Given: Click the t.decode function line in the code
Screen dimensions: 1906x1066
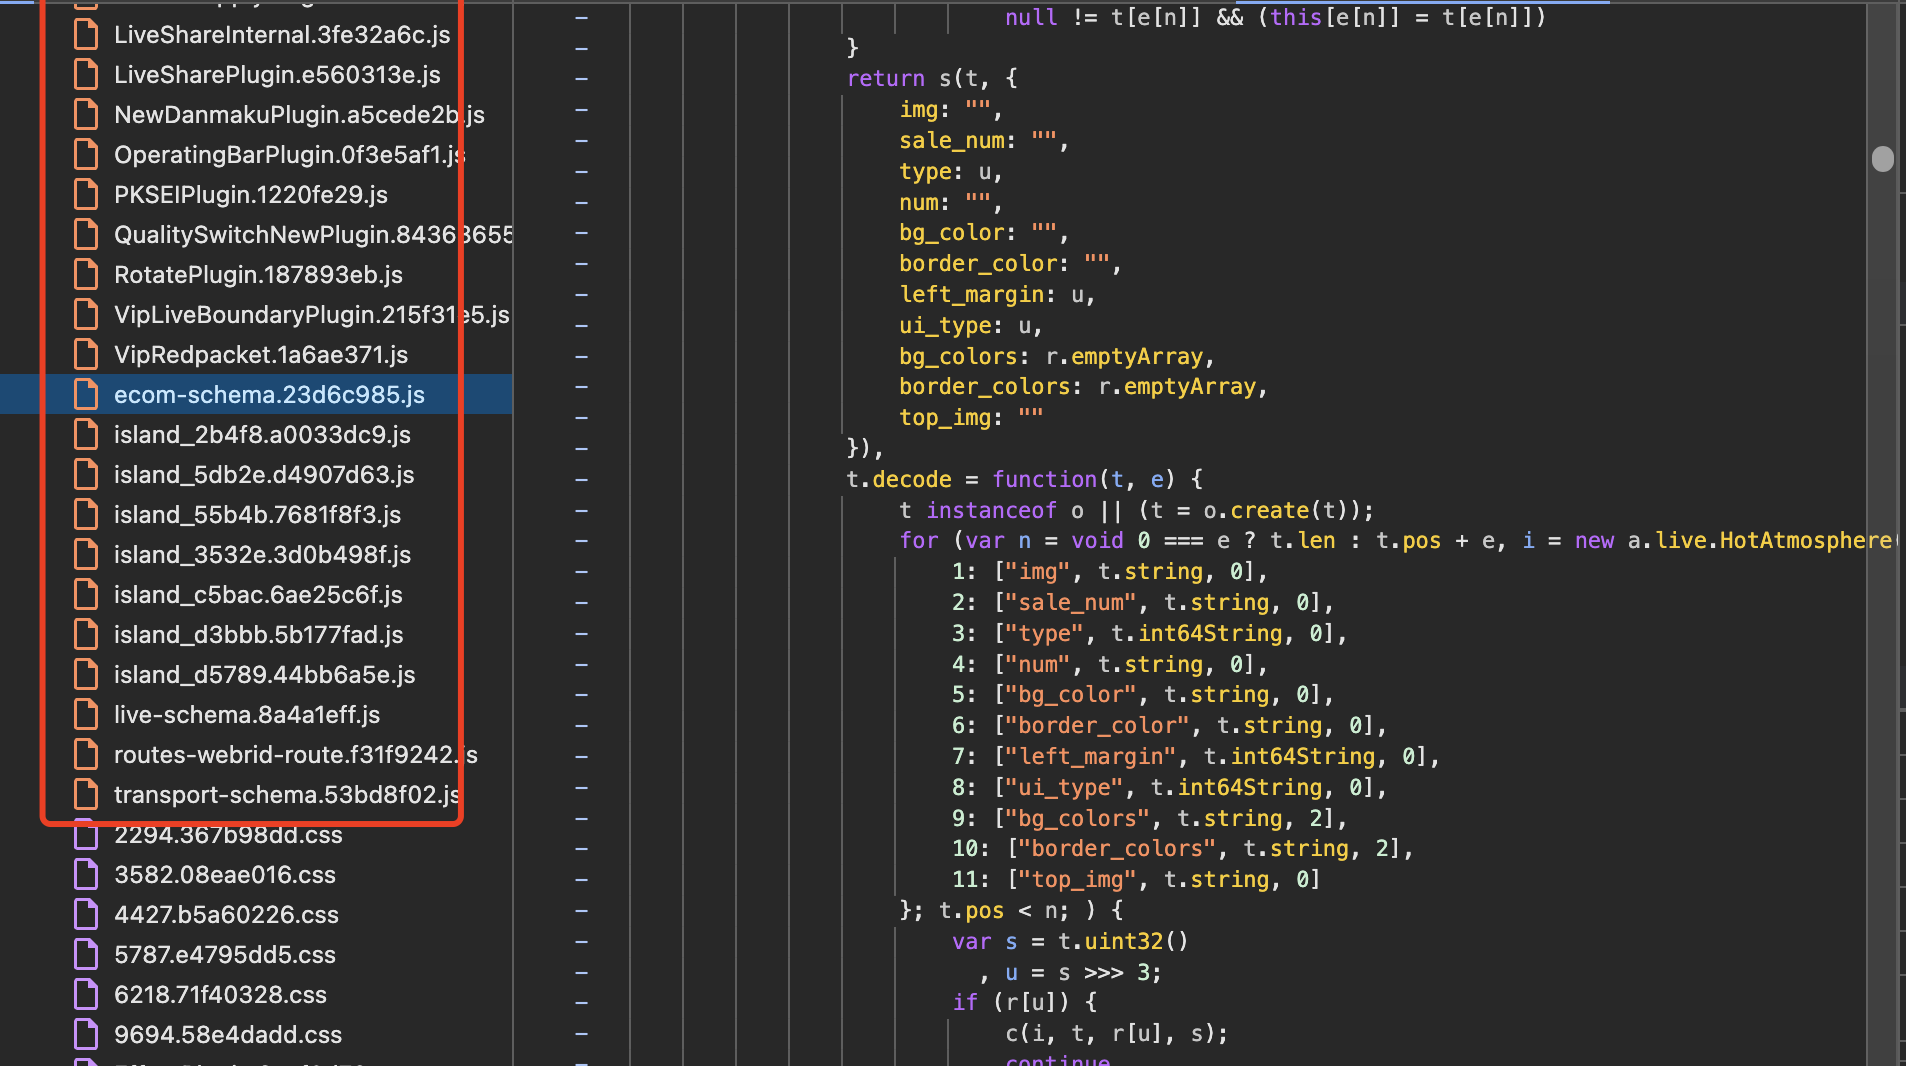Looking at the screenshot, I should point(1020,479).
